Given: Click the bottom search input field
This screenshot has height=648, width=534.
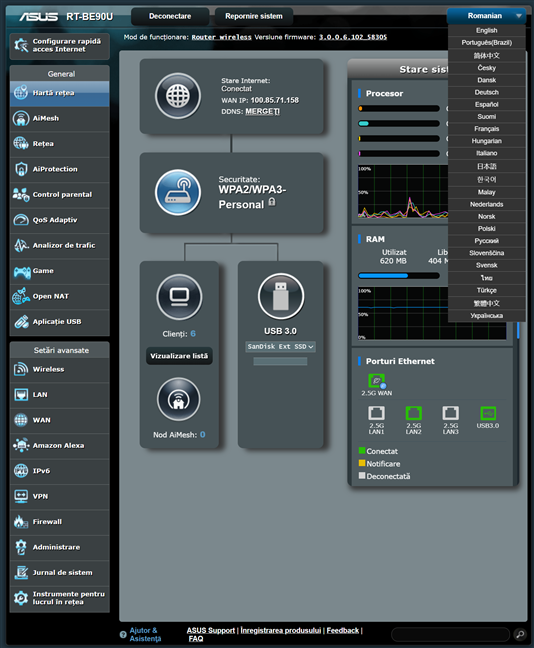Looking at the screenshot, I should click(x=450, y=634).
